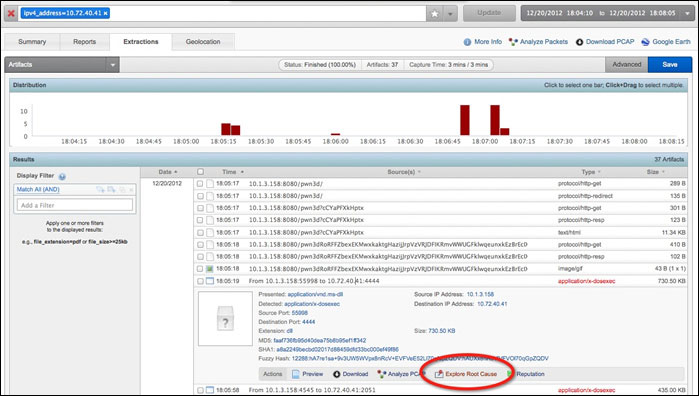699x396 pixels.
Task: Click the Display Filter help icon
Action: 62,177
